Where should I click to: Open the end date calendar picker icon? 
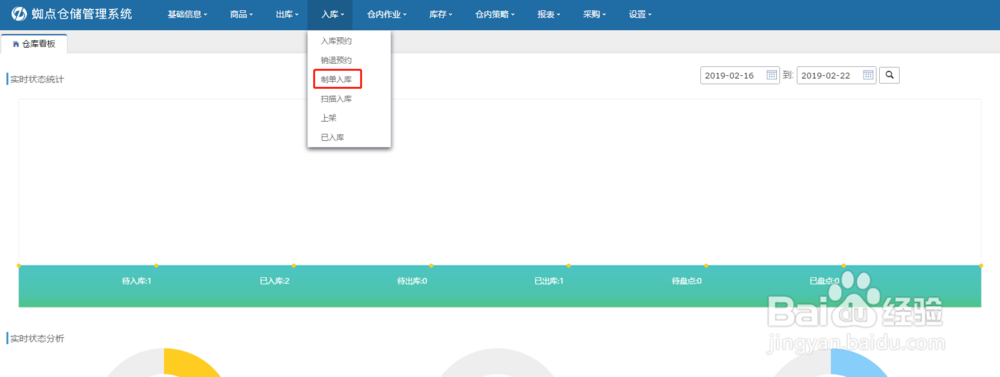(x=868, y=75)
